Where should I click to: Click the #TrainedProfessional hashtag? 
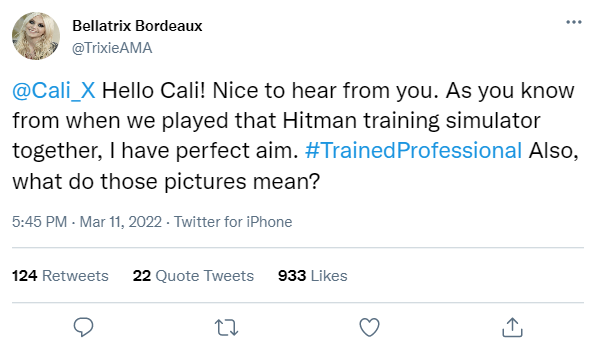413,150
